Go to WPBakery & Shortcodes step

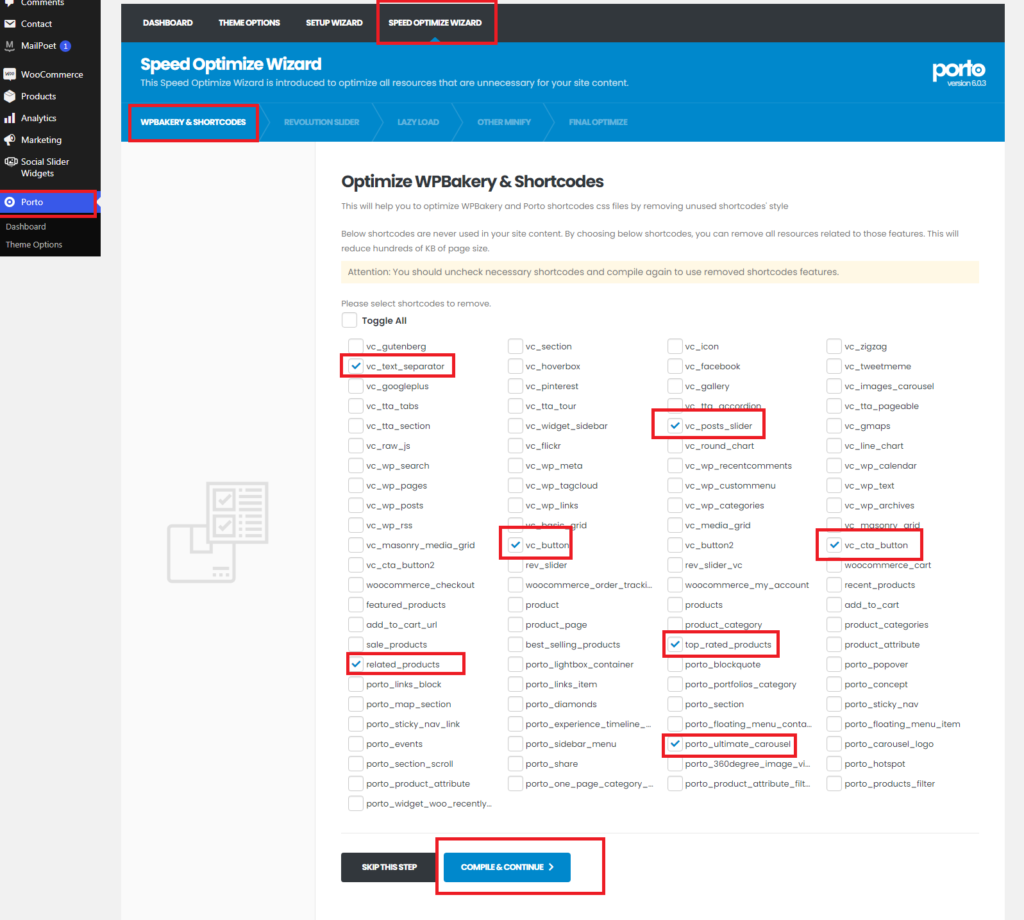pyautogui.click(x=193, y=122)
